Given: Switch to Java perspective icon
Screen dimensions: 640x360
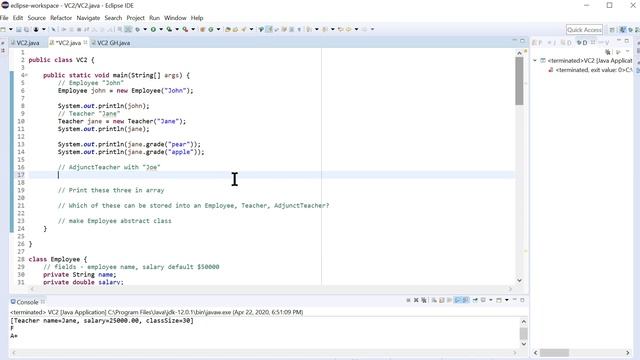Looking at the screenshot, I should 622,29.
